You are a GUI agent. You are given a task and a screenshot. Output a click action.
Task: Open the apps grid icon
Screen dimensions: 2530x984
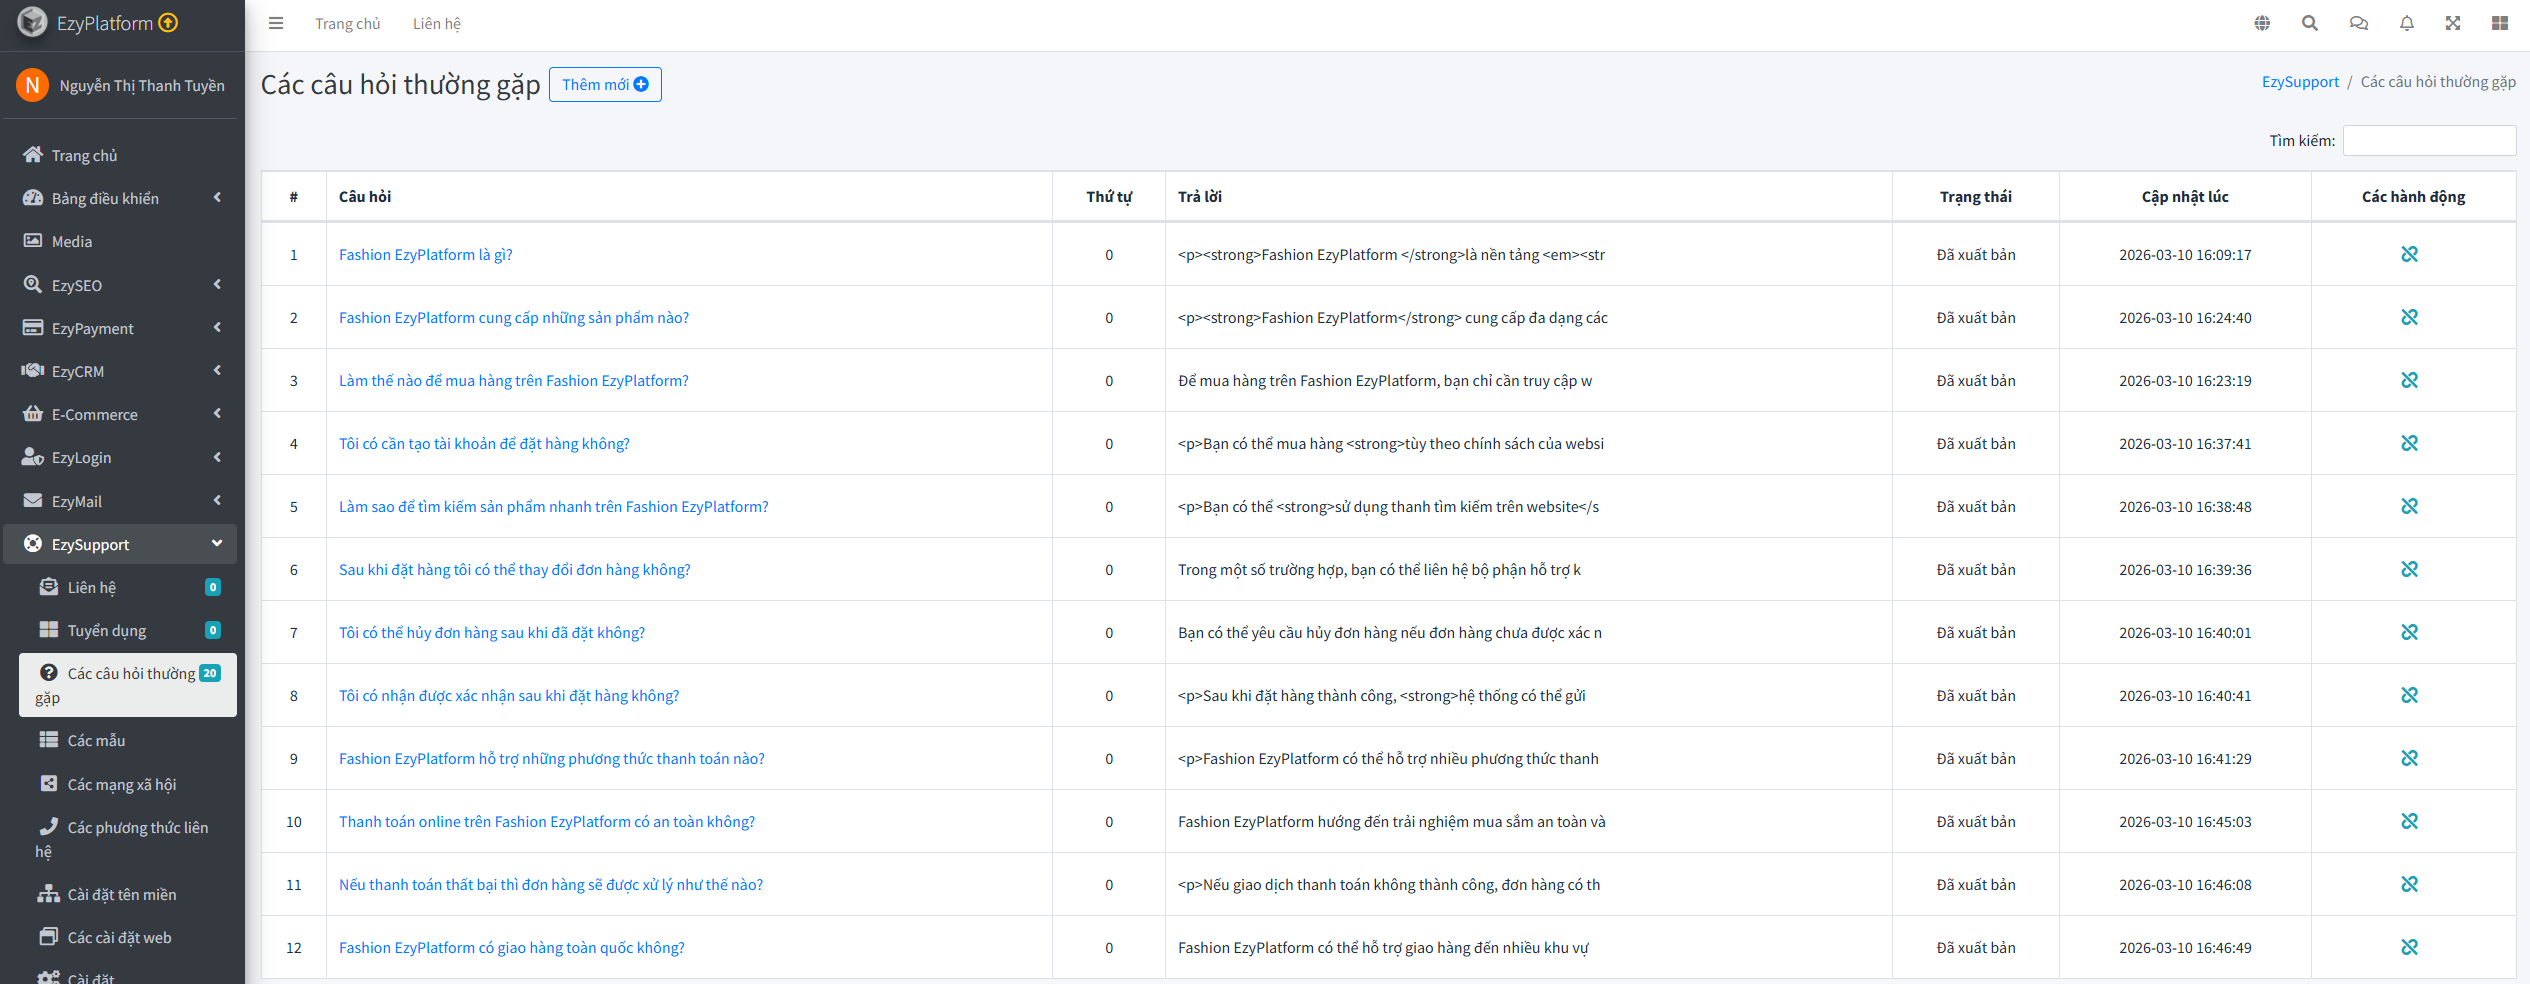(x=2500, y=24)
